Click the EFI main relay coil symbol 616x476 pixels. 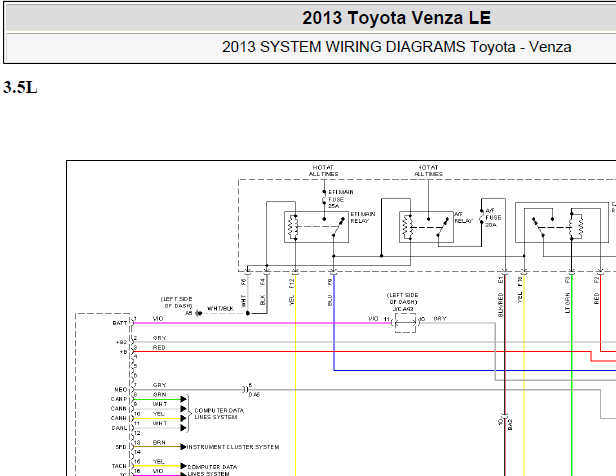pos(292,227)
